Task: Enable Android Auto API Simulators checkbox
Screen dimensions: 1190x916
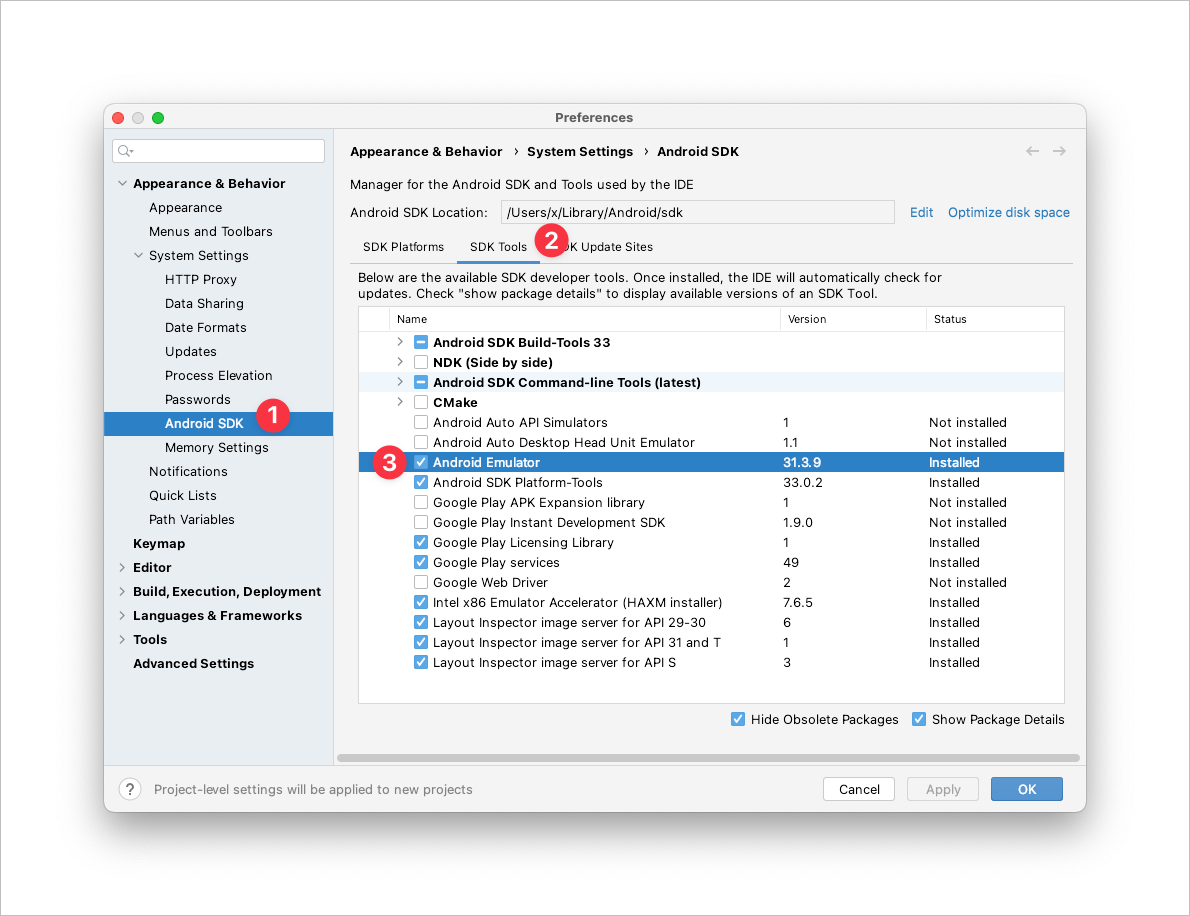Action: coord(420,422)
